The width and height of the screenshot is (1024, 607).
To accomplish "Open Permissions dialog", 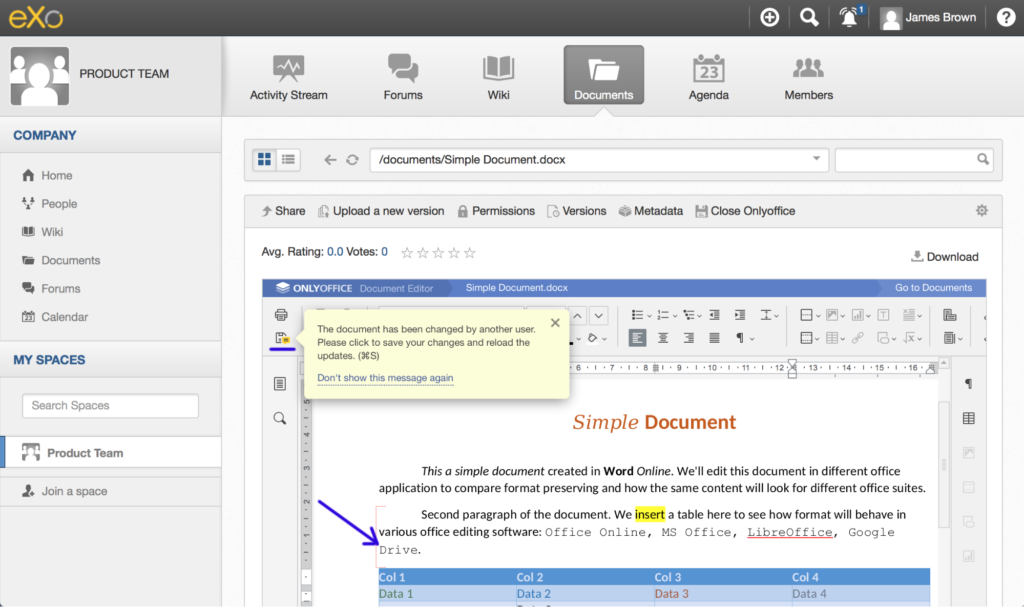I will [496, 211].
